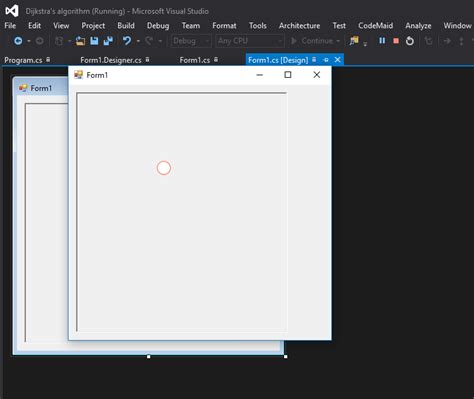Close the Form1.cs [Design] tab
Image resolution: width=474 pixels, height=399 pixels.
point(338,60)
